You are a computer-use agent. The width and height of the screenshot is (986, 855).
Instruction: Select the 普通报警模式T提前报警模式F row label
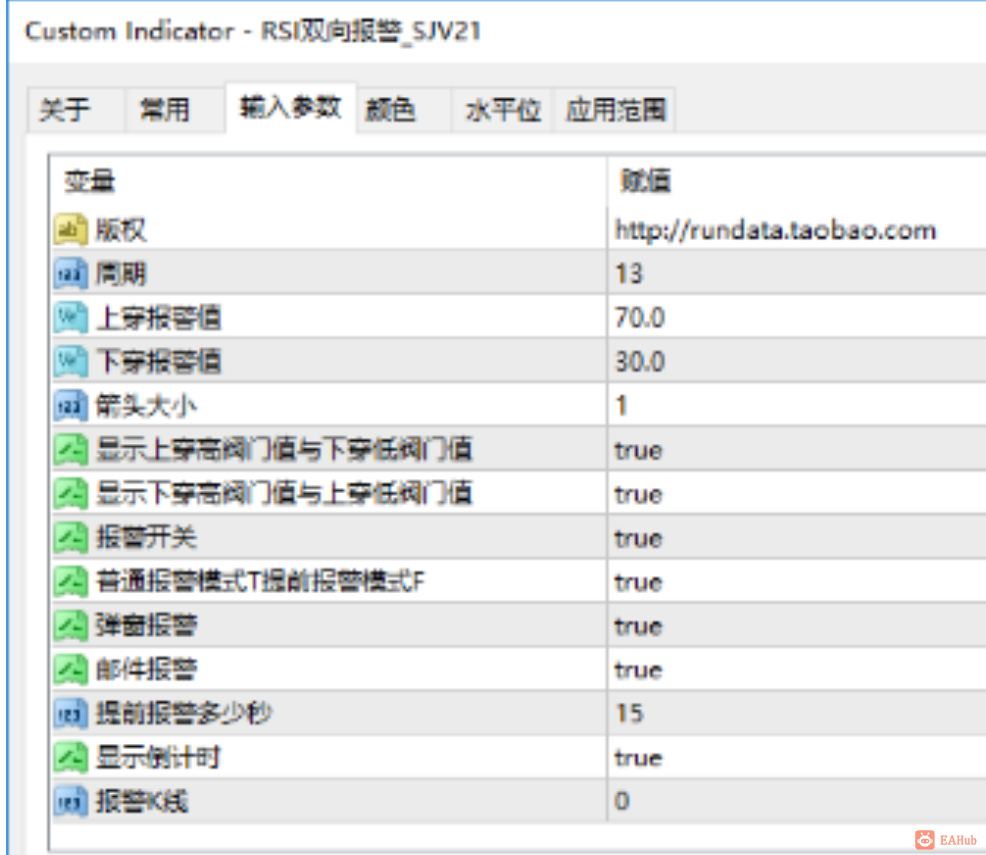pyautogui.click(x=260, y=582)
